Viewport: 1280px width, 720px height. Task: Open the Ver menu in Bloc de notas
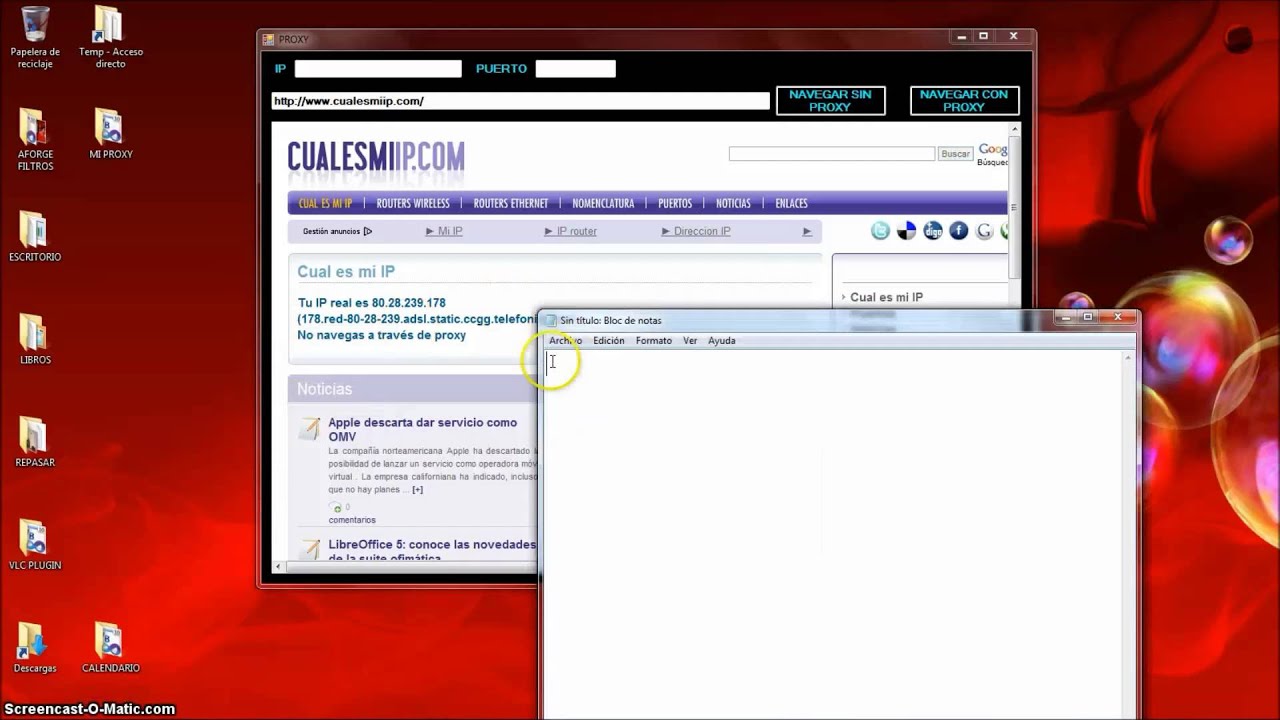click(x=690, y=341)
